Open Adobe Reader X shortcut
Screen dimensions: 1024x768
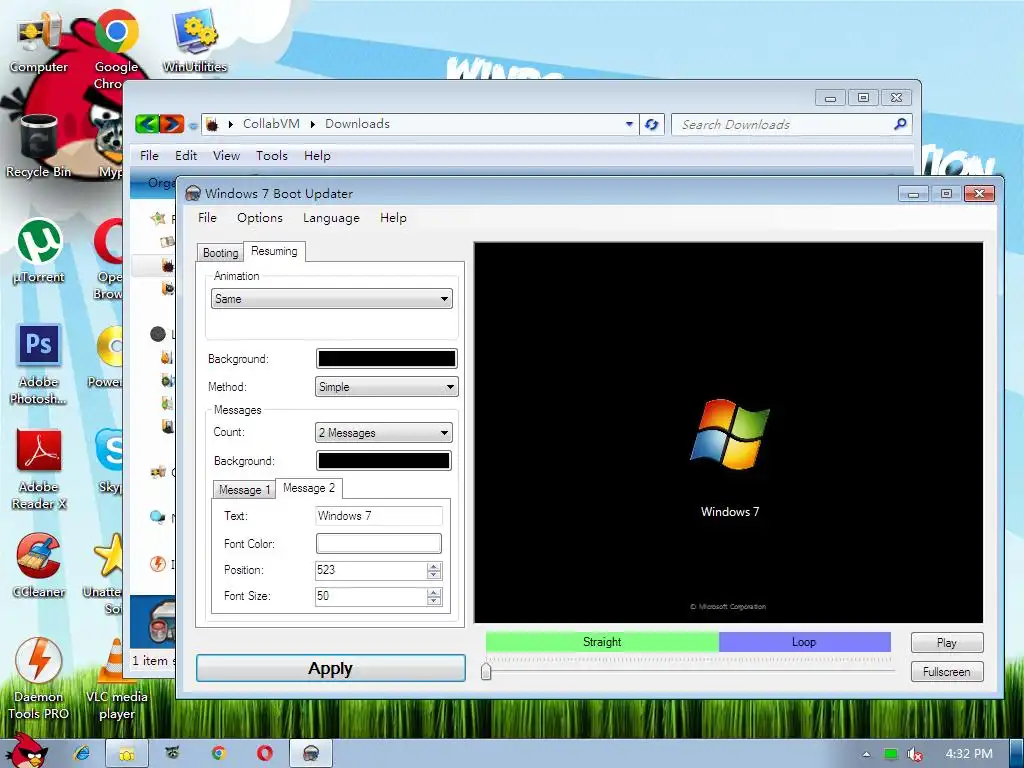point(39,469)
